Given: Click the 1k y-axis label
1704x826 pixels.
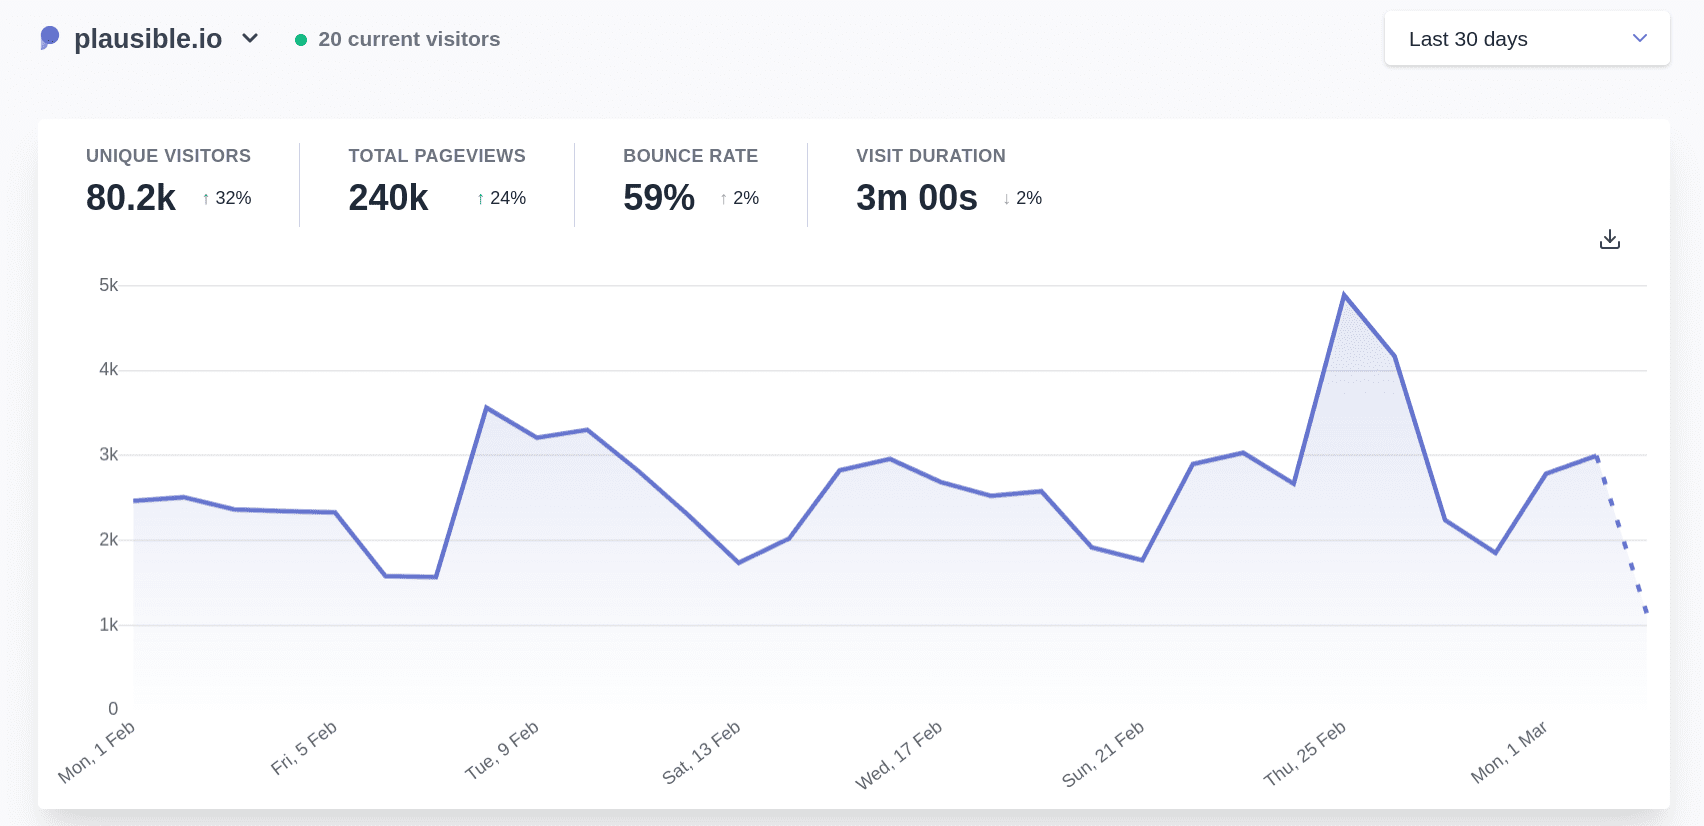Looking at the screenshot, I should 108,625.
